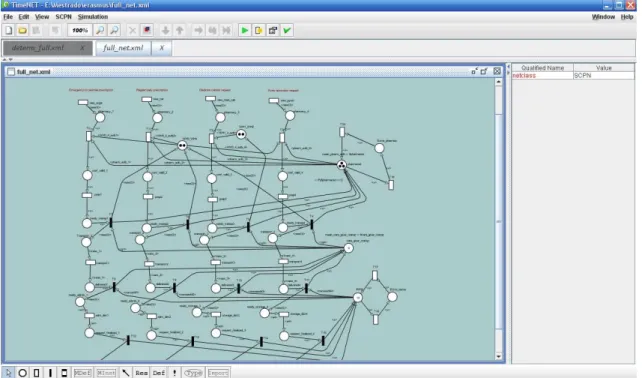Open a net file with folder icon

(22, 30)
